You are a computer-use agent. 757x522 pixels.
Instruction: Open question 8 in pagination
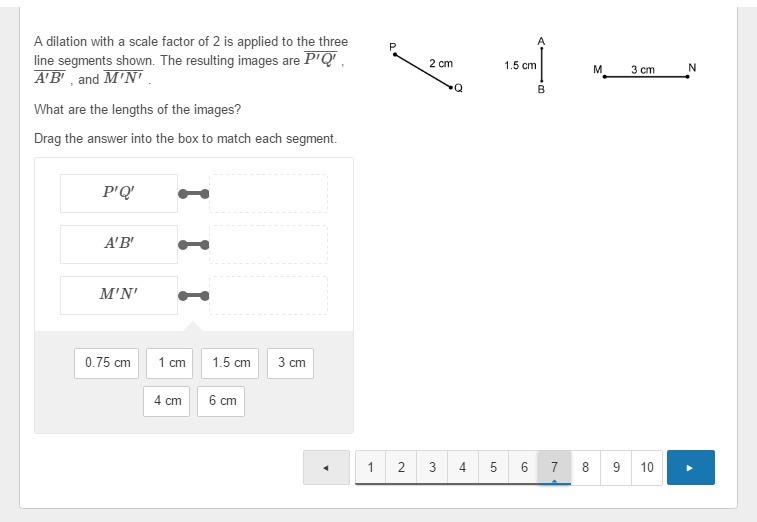pyautogui.click(x=585, y=467)
